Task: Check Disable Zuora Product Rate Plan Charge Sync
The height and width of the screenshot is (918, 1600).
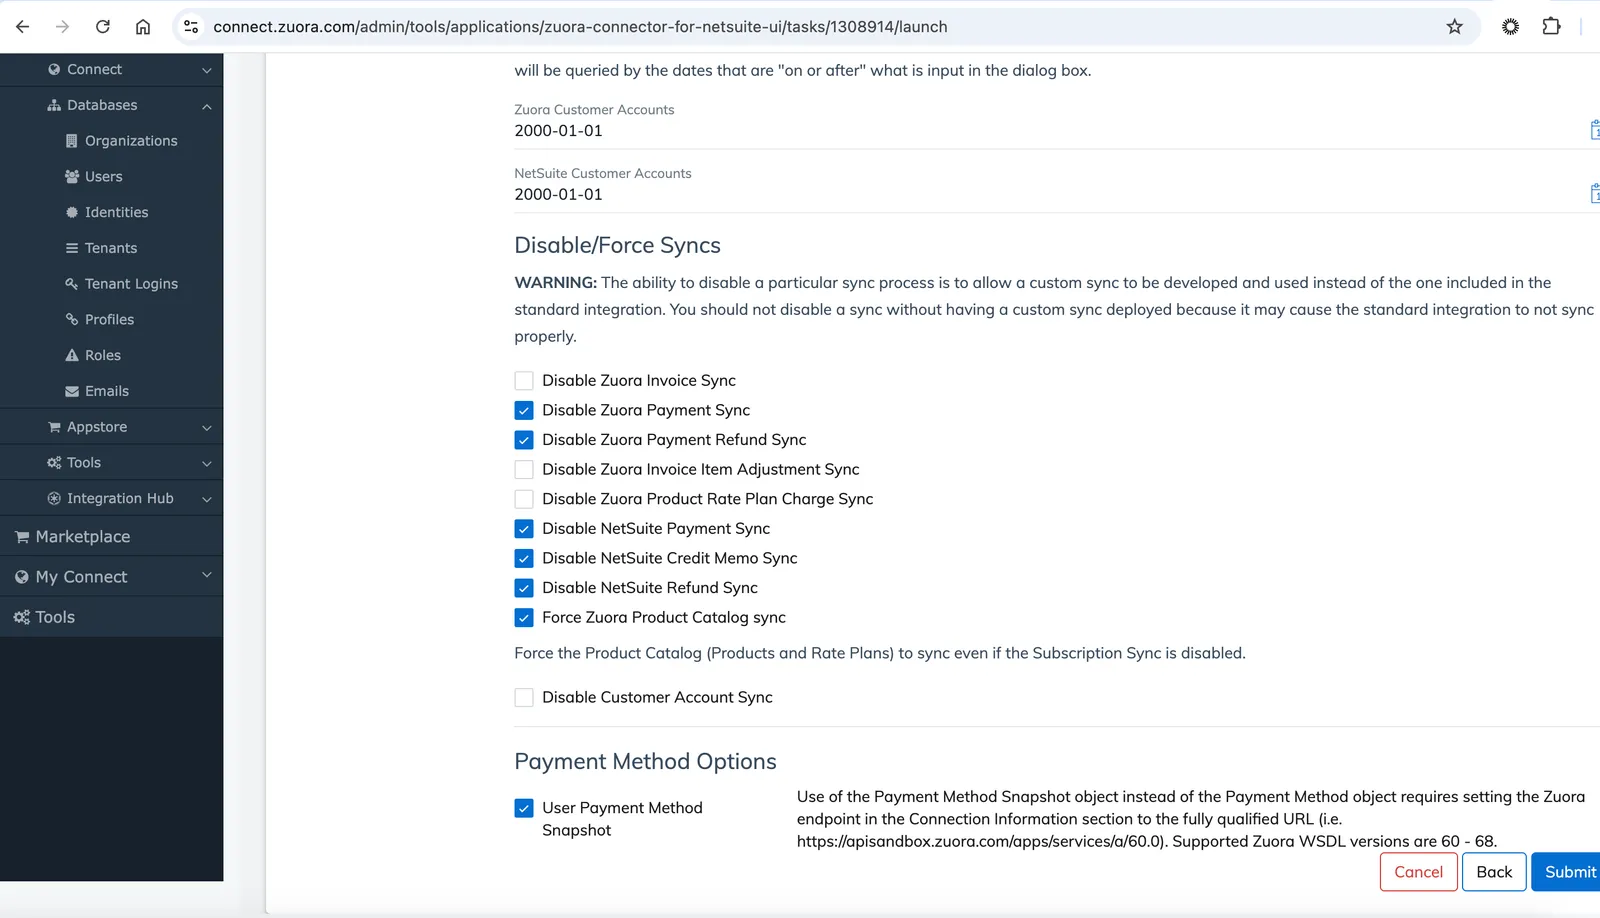Action: click(524, 499)
